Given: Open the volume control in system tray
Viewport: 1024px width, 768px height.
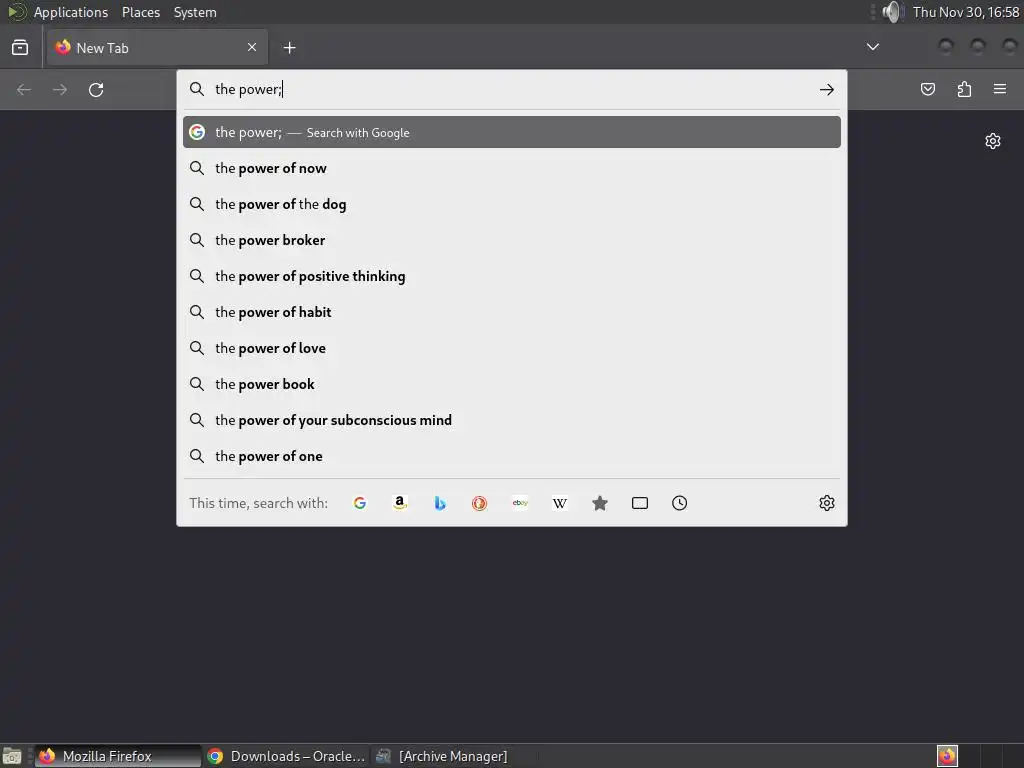Looking at the screenshot, I should coord(891,12).
